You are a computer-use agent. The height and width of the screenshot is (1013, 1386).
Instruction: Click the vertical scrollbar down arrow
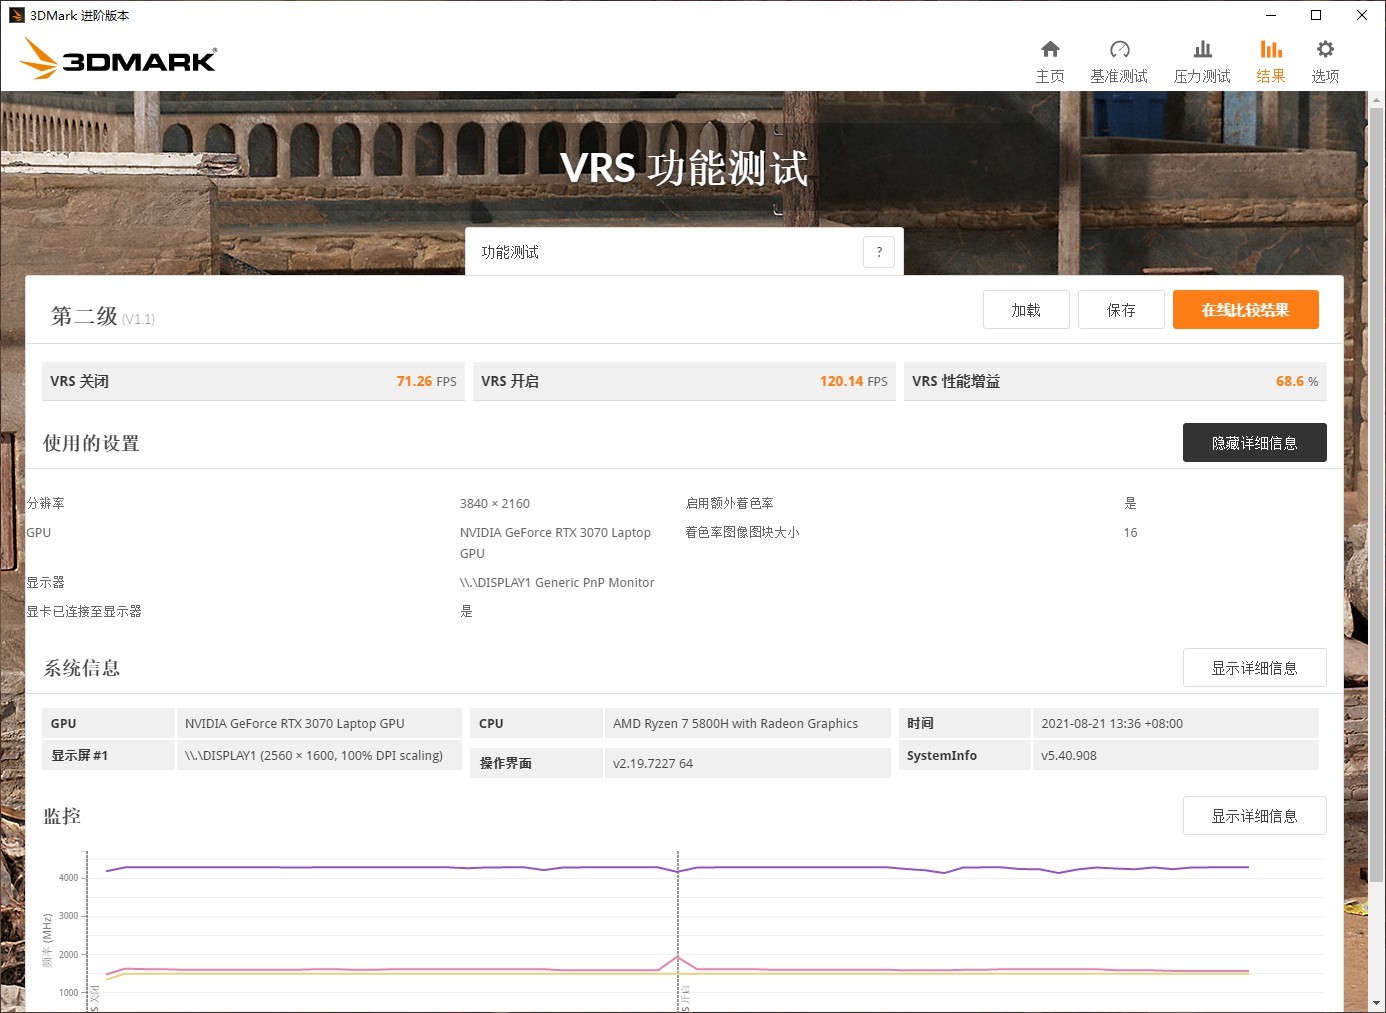point(1377,1003)
